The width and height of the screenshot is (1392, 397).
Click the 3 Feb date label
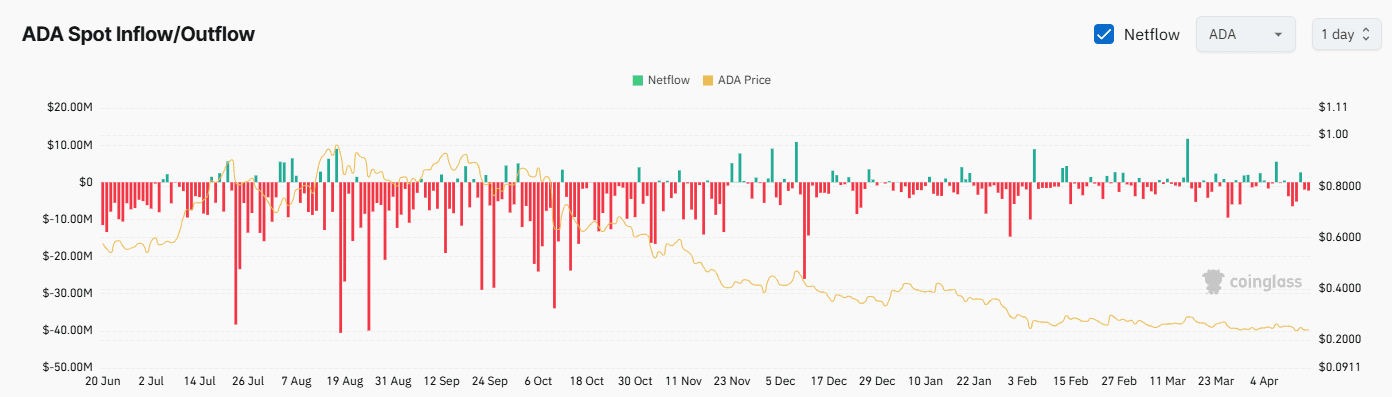pyautogui.click(x=1023, y=381)
